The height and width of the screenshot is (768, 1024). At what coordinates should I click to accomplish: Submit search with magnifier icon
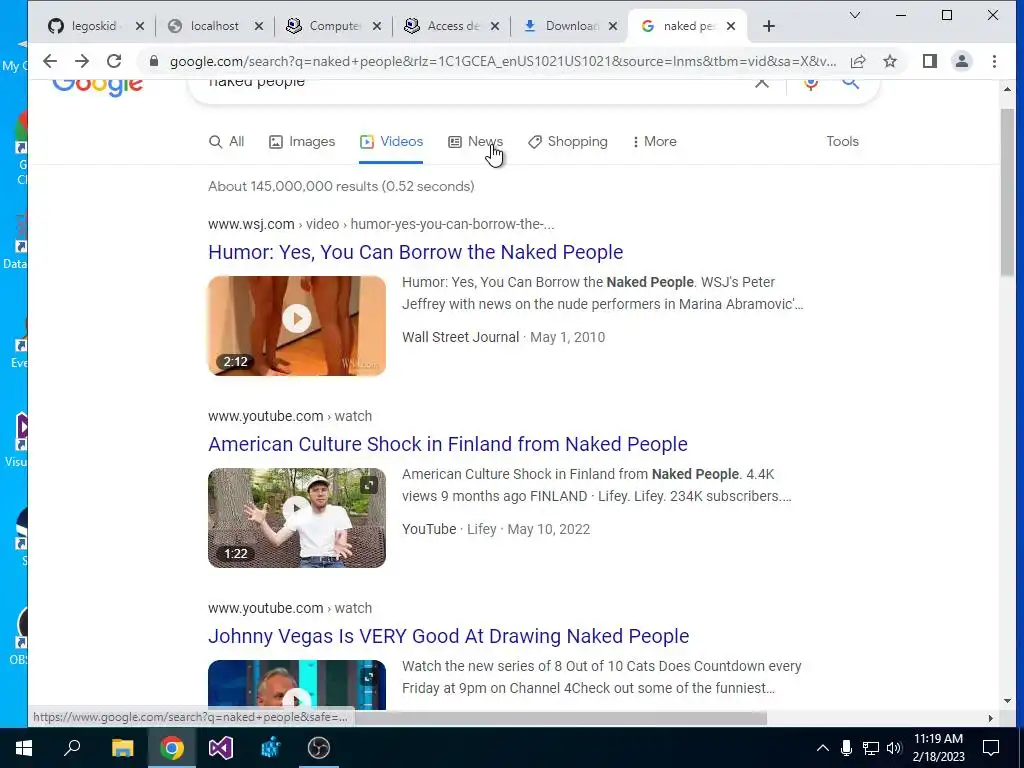(850, 83)
